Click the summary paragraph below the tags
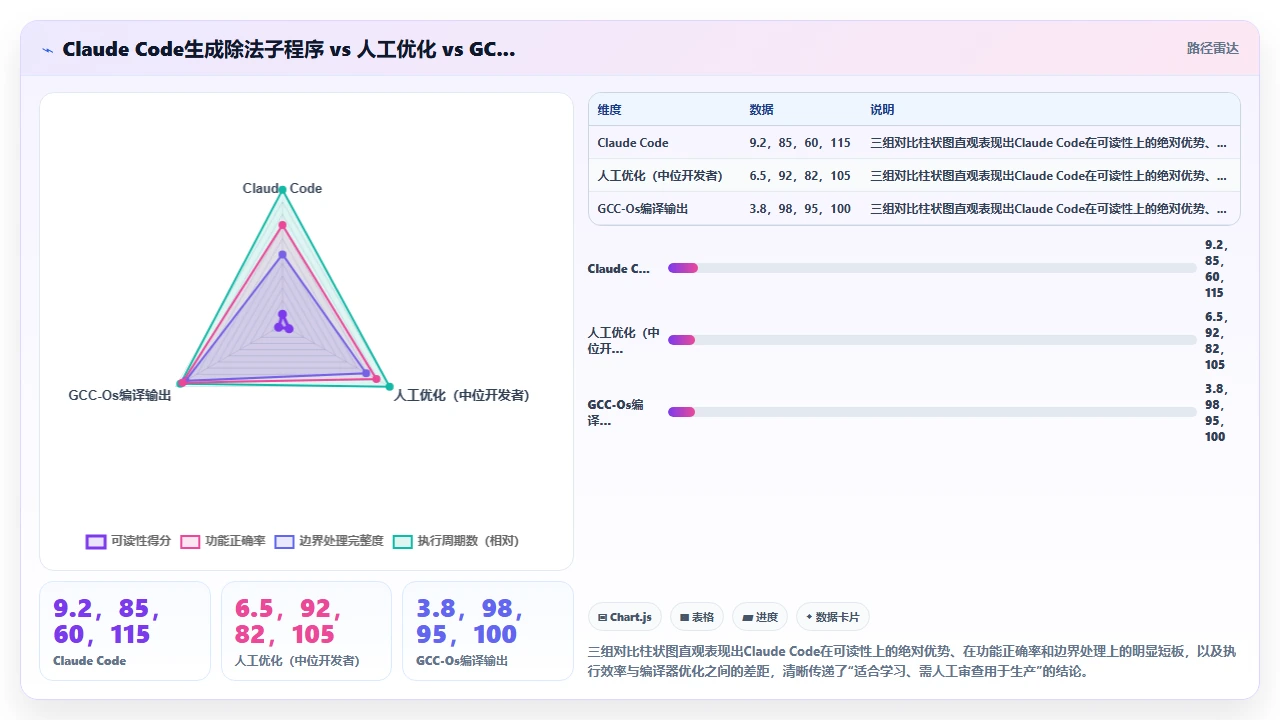This screenshot has height=720, width=1280. [913, 661]
